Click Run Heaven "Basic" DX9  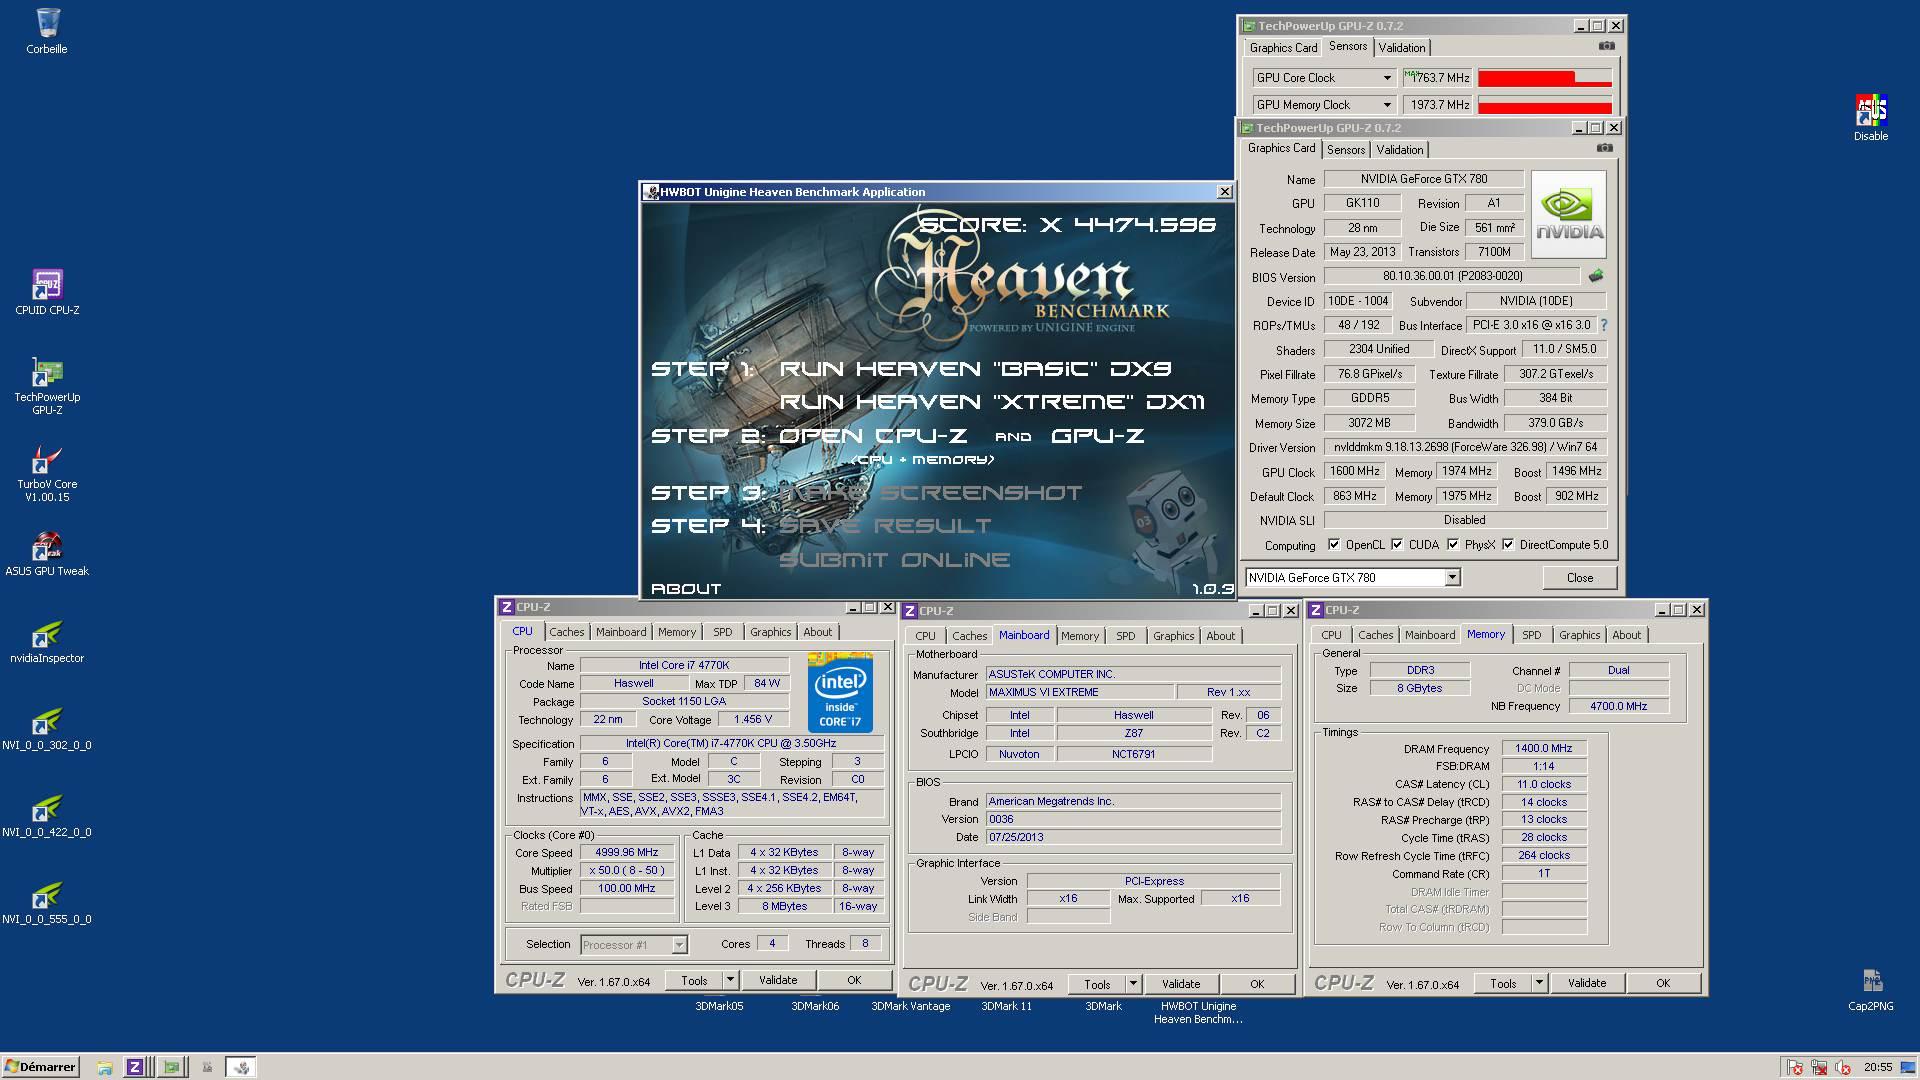[975, 368]
